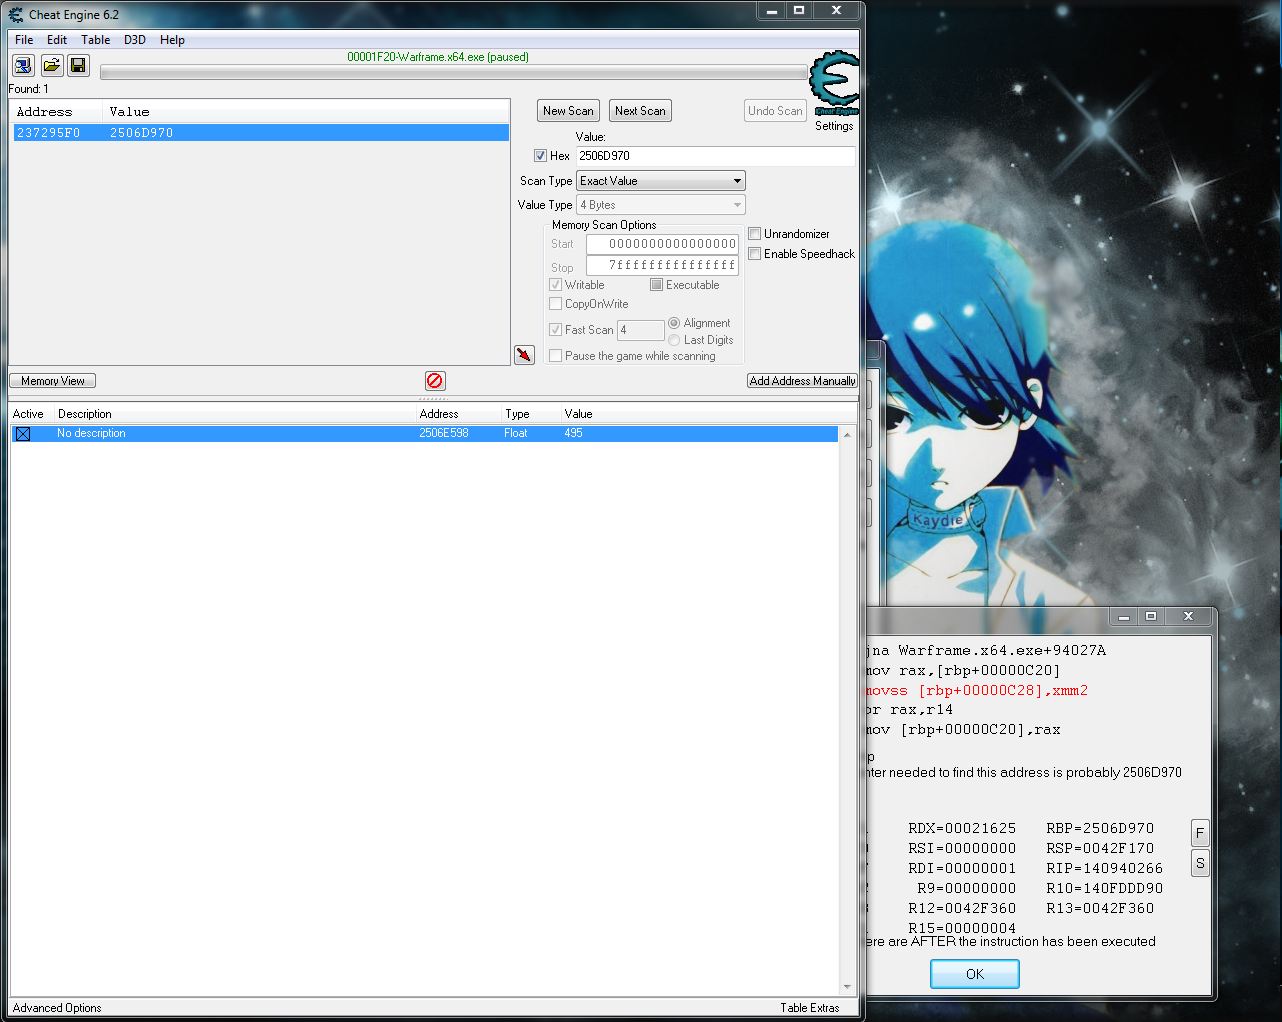Click the open process computer icon
The width and height of the screenshot is (1282, 1022).
[23, 66]
